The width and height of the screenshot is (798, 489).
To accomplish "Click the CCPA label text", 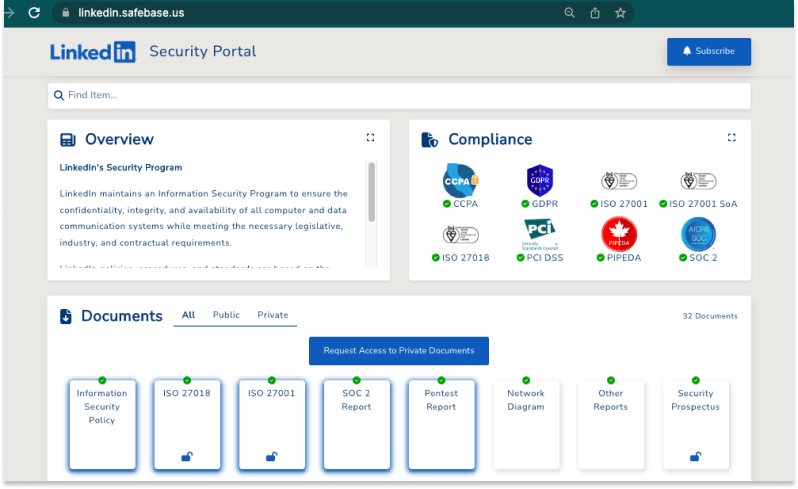I will click(x=465, y=204).
